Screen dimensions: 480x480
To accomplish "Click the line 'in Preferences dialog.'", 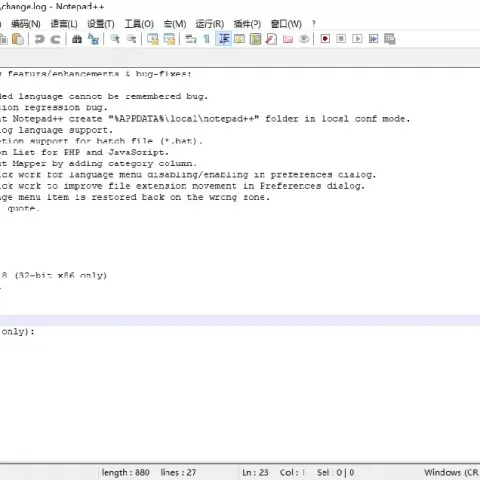I will point(182,186).
